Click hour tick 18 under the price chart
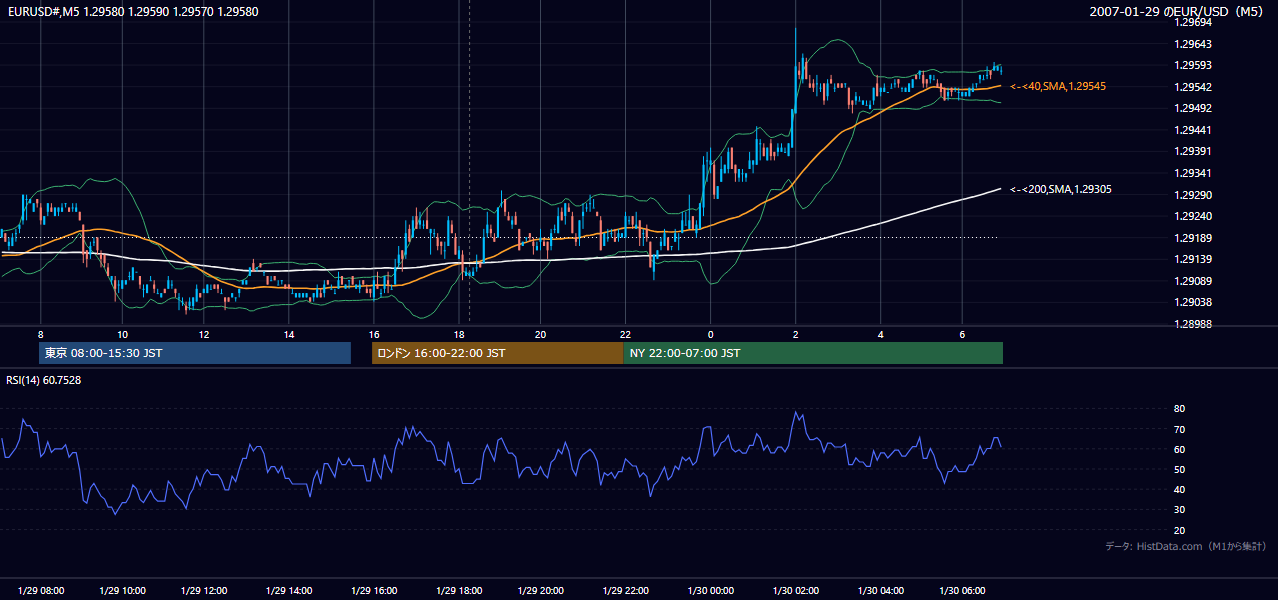Viewport: 1278px width, 600px height. coord(457,334)
